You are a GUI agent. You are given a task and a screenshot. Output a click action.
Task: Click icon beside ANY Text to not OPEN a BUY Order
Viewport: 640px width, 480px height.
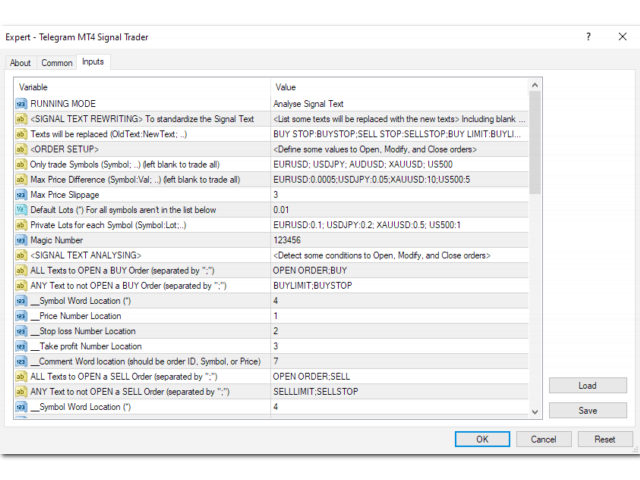(x=21, y=286)
